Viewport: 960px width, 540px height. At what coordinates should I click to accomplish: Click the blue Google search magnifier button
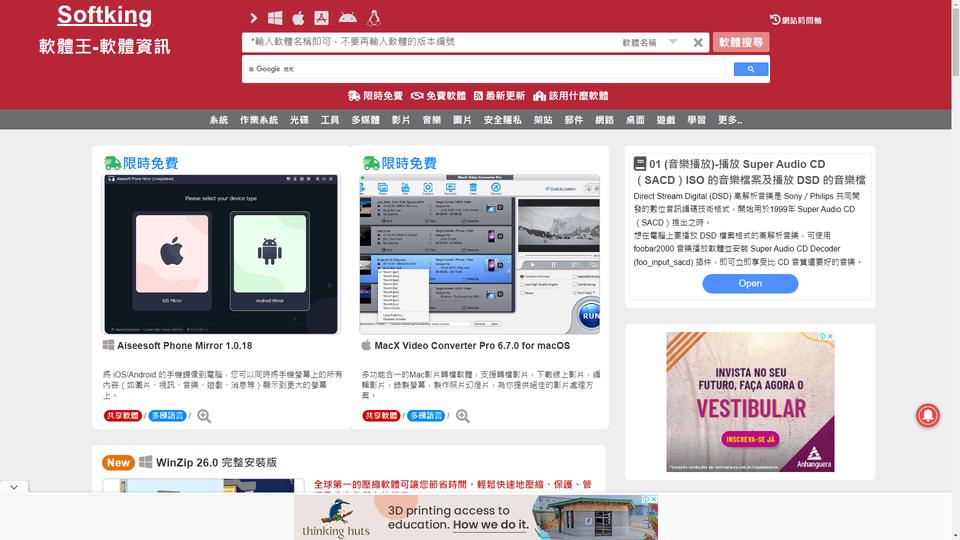(751, 69)
